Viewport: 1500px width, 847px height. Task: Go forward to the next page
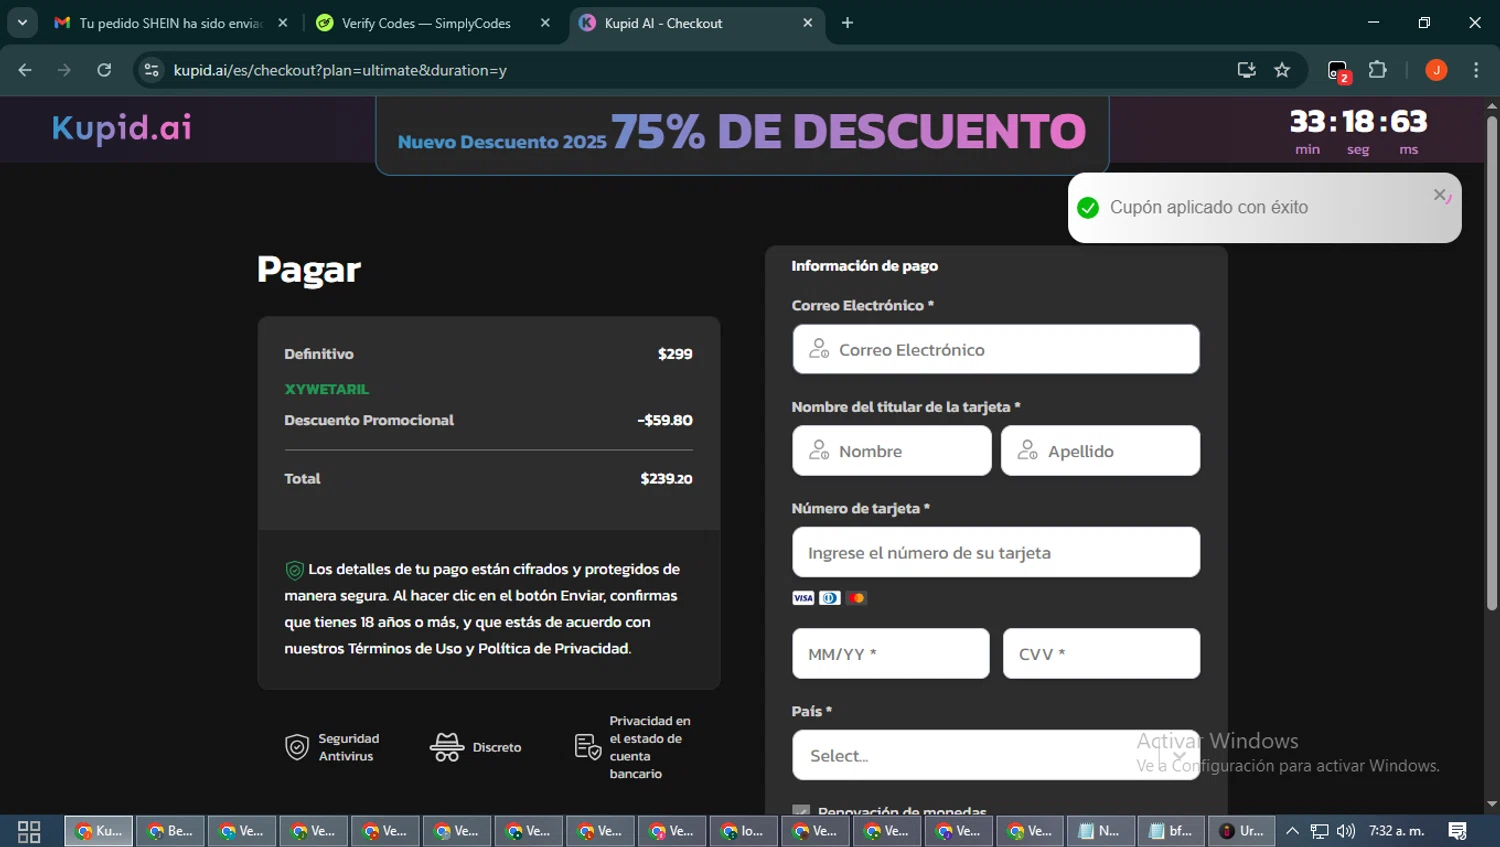[x=64, y=70]
